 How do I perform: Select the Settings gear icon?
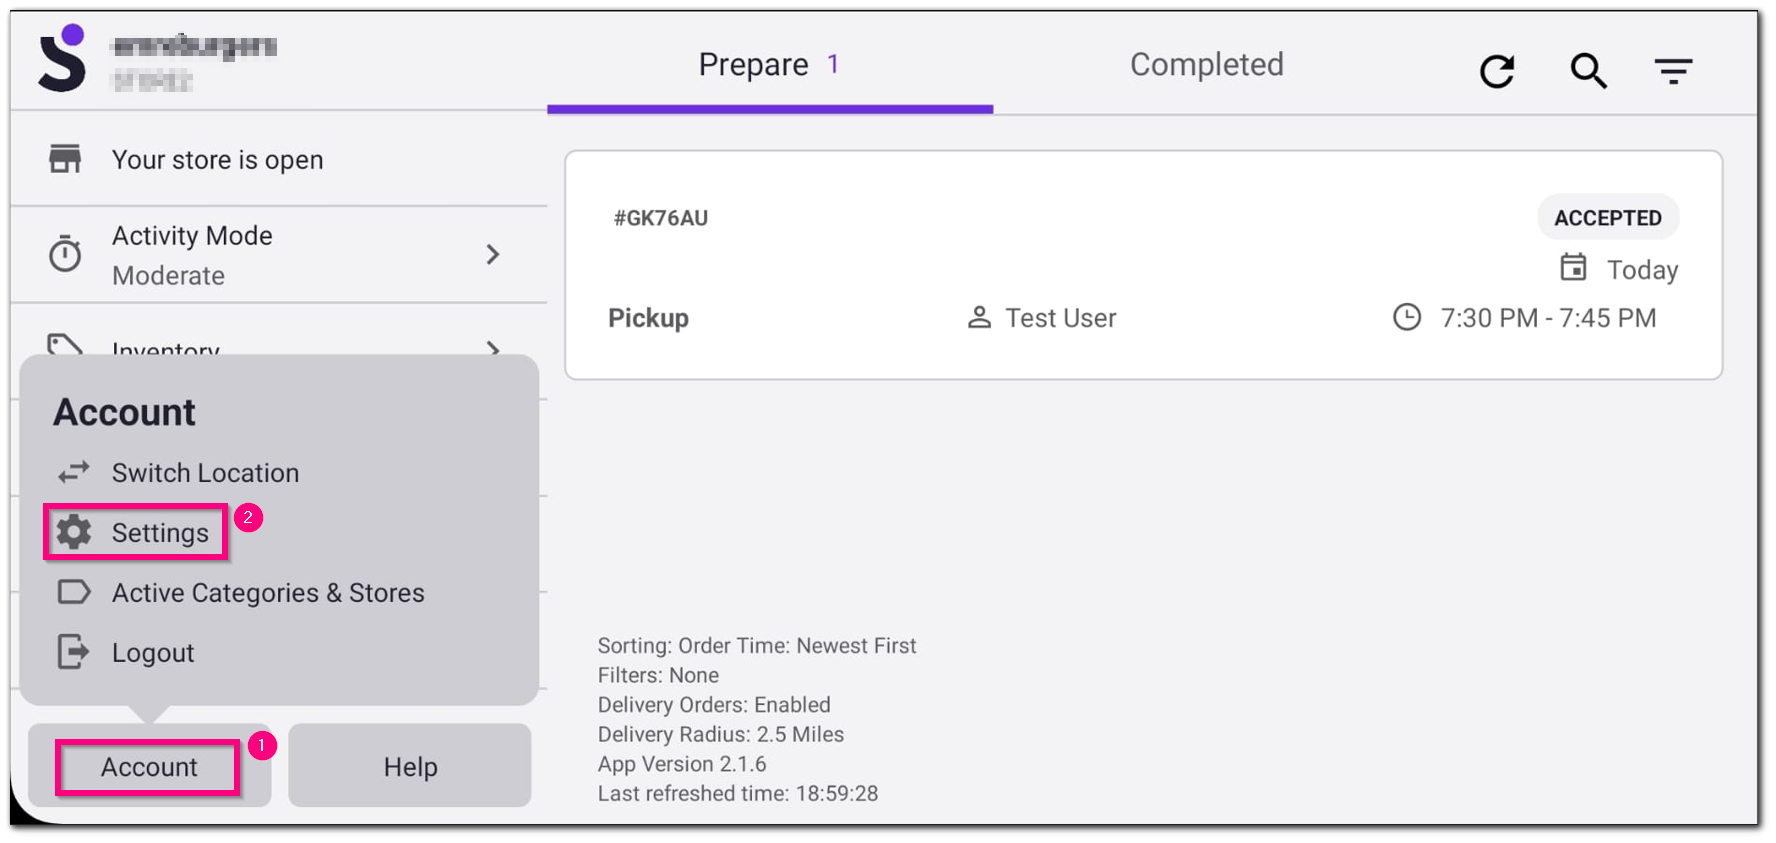pos(73,531)
